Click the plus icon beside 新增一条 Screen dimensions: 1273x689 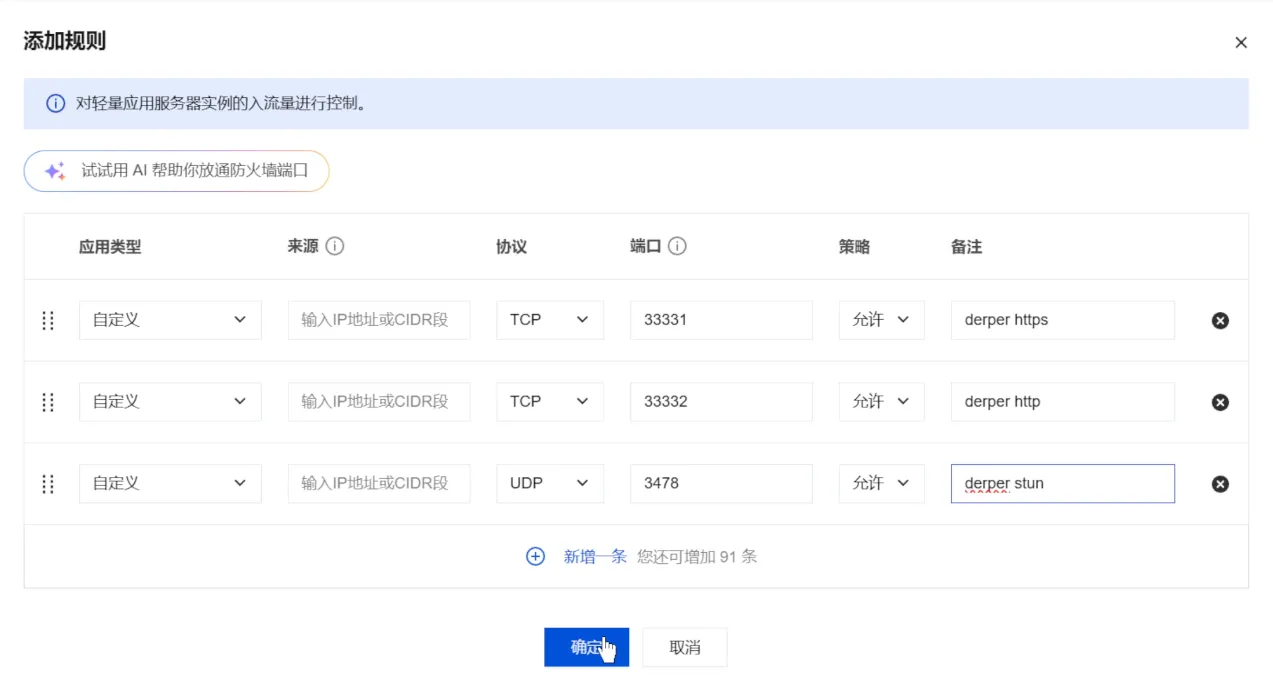tap(536, 556)
